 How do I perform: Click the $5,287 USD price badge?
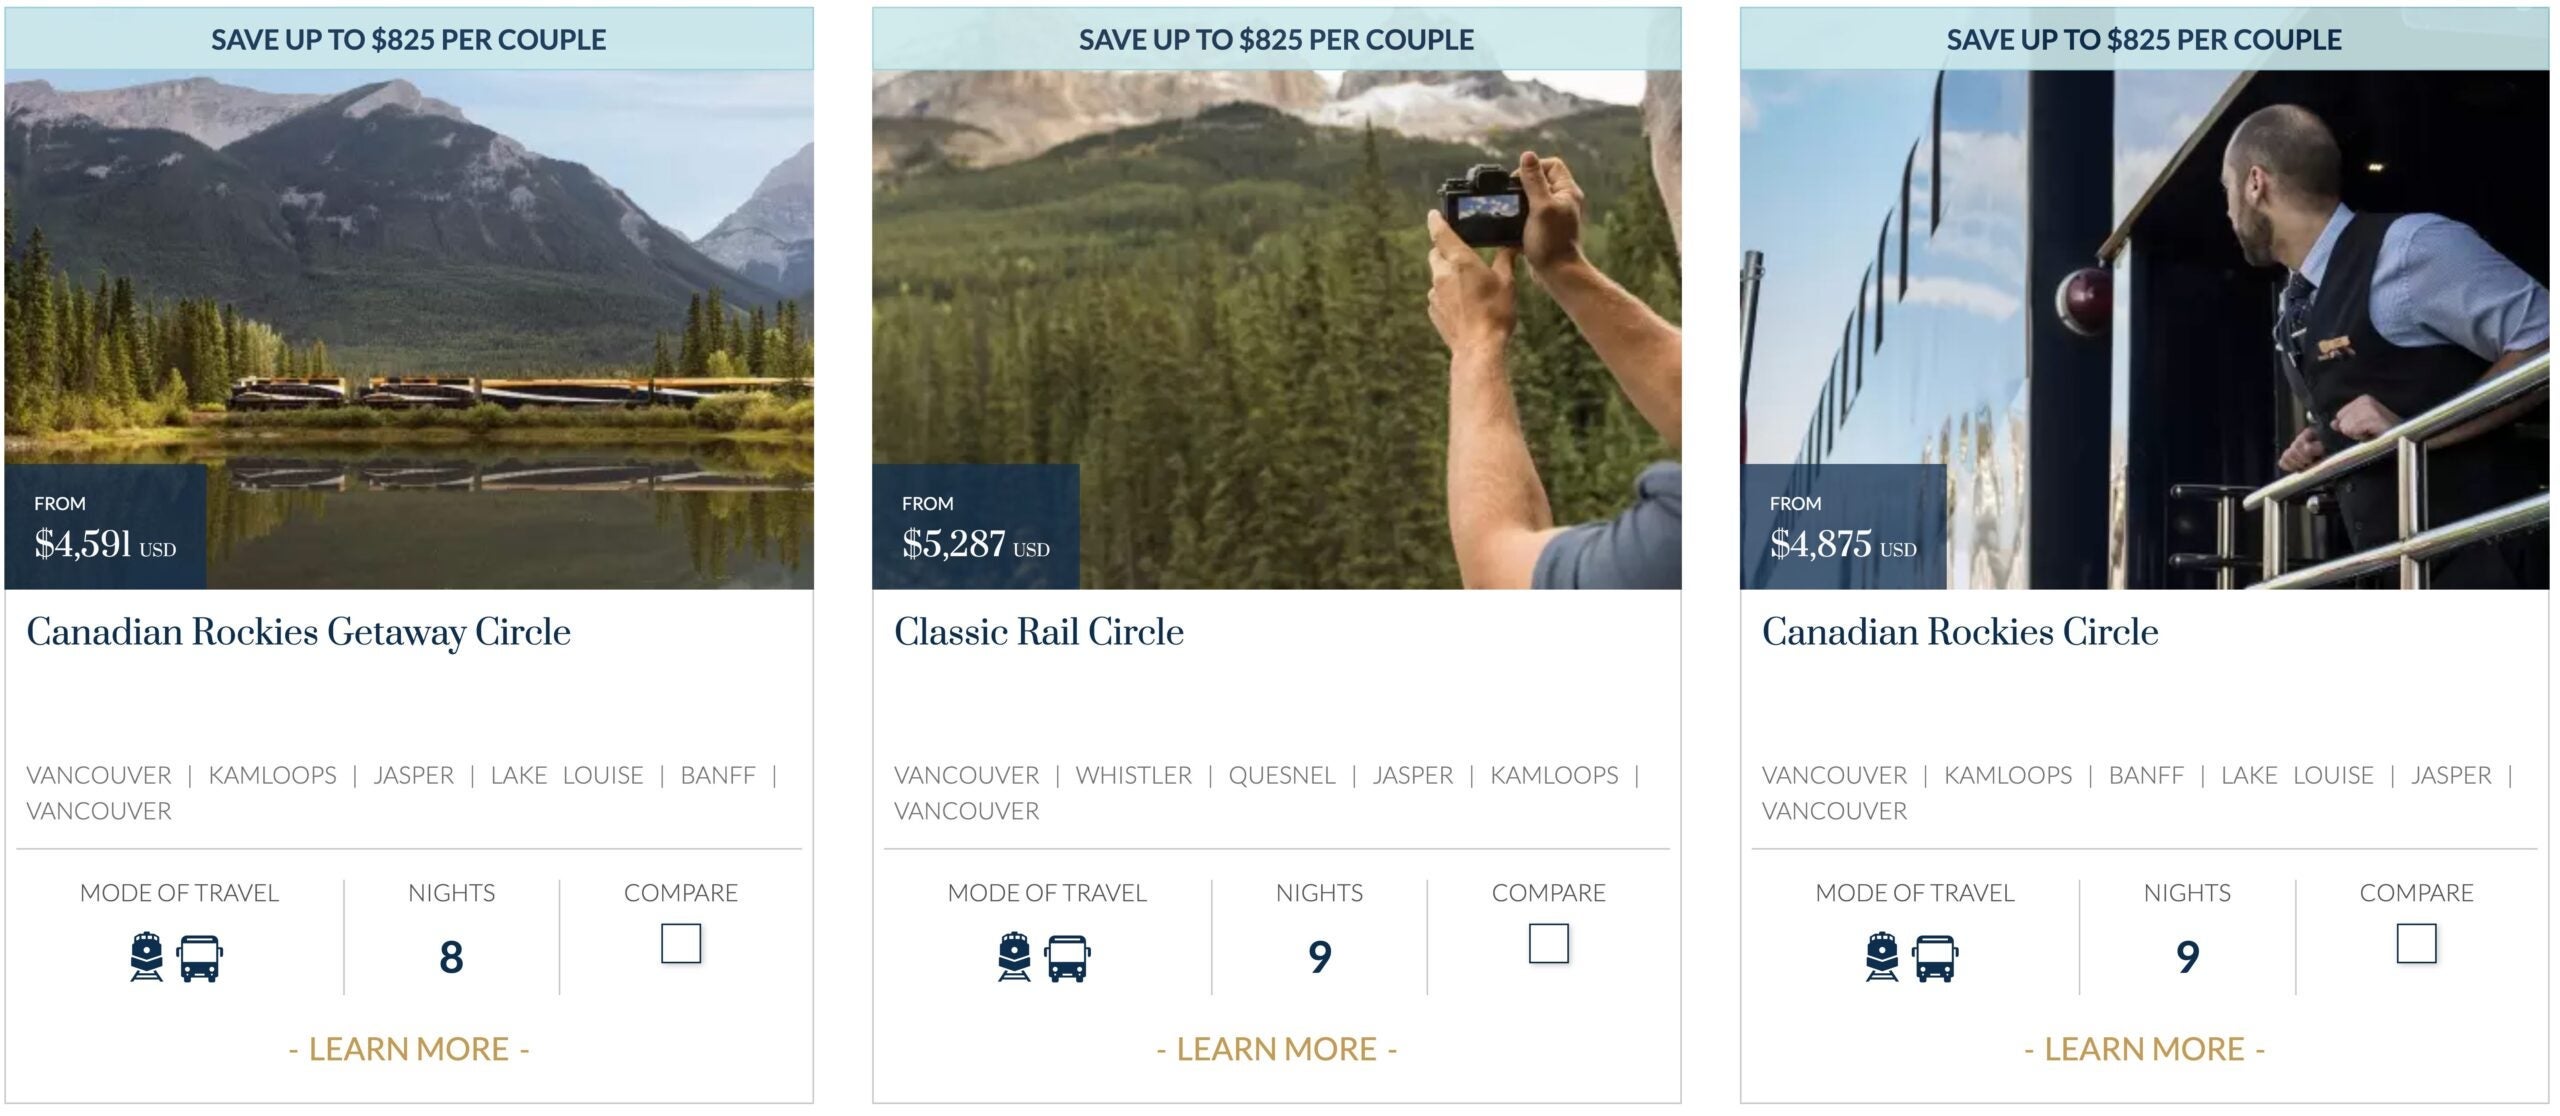point(976,527)
